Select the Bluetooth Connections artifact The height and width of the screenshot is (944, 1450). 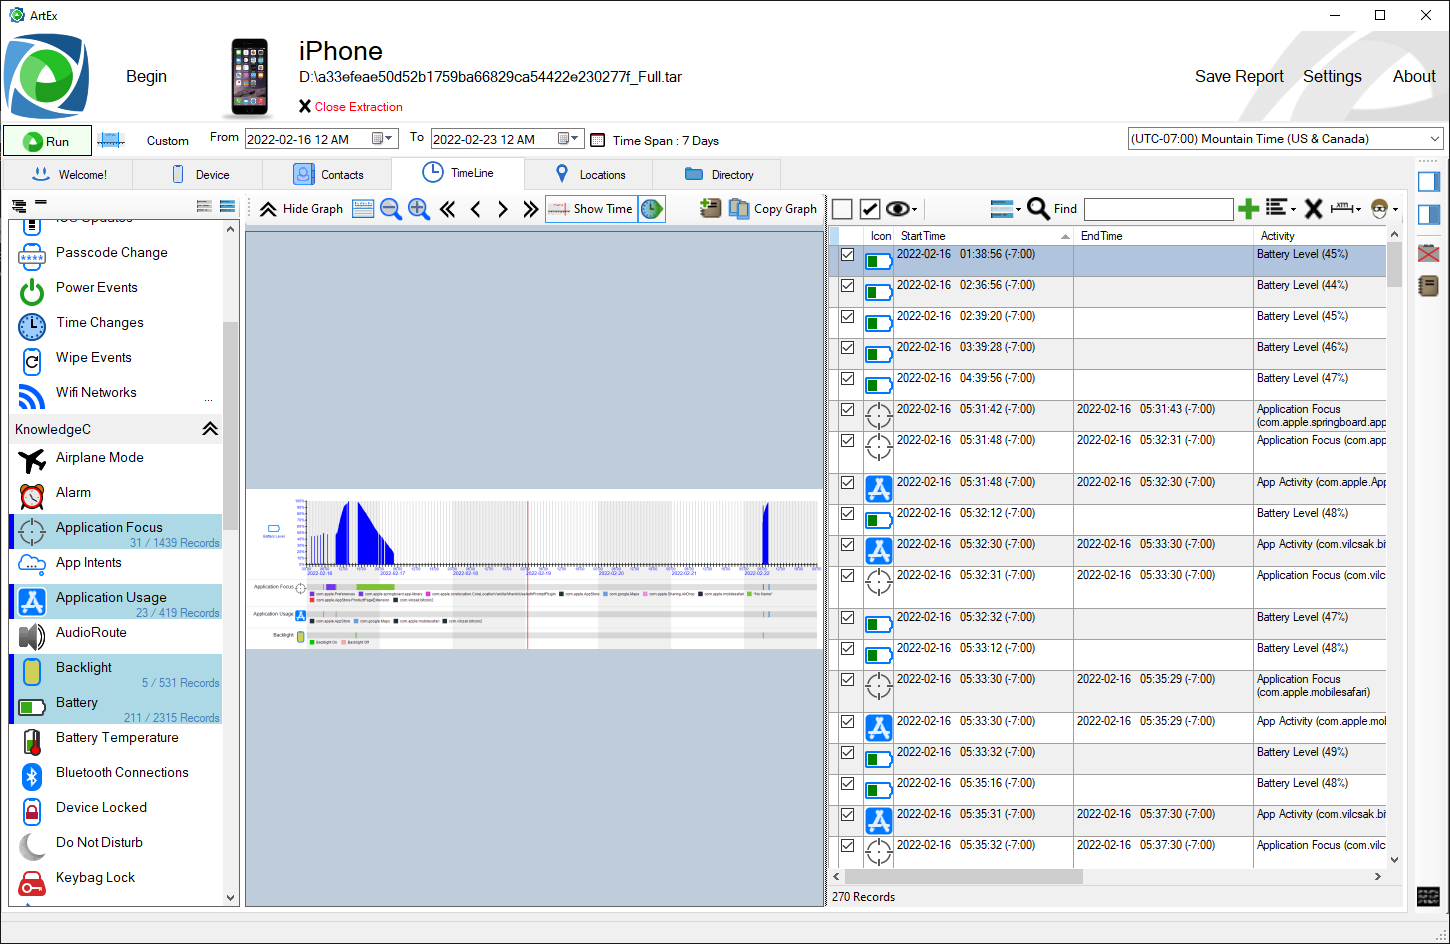point(116,773)
